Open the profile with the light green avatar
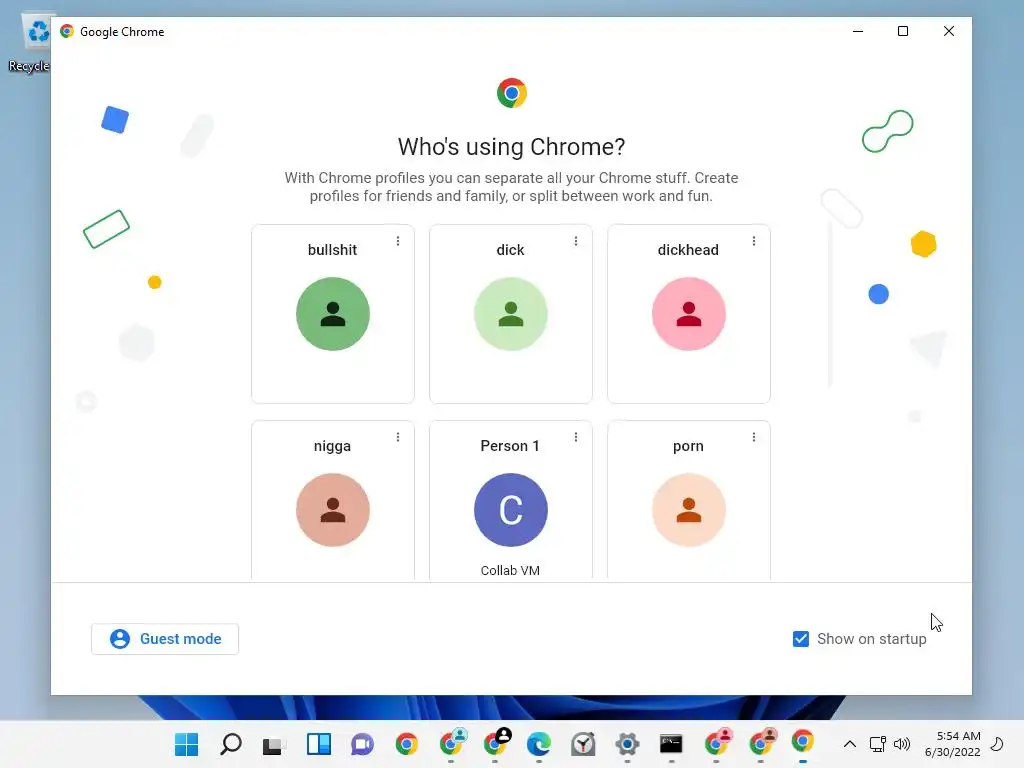Image resolution: width=1024 pixels, height=768 pixels. [510, 314]
